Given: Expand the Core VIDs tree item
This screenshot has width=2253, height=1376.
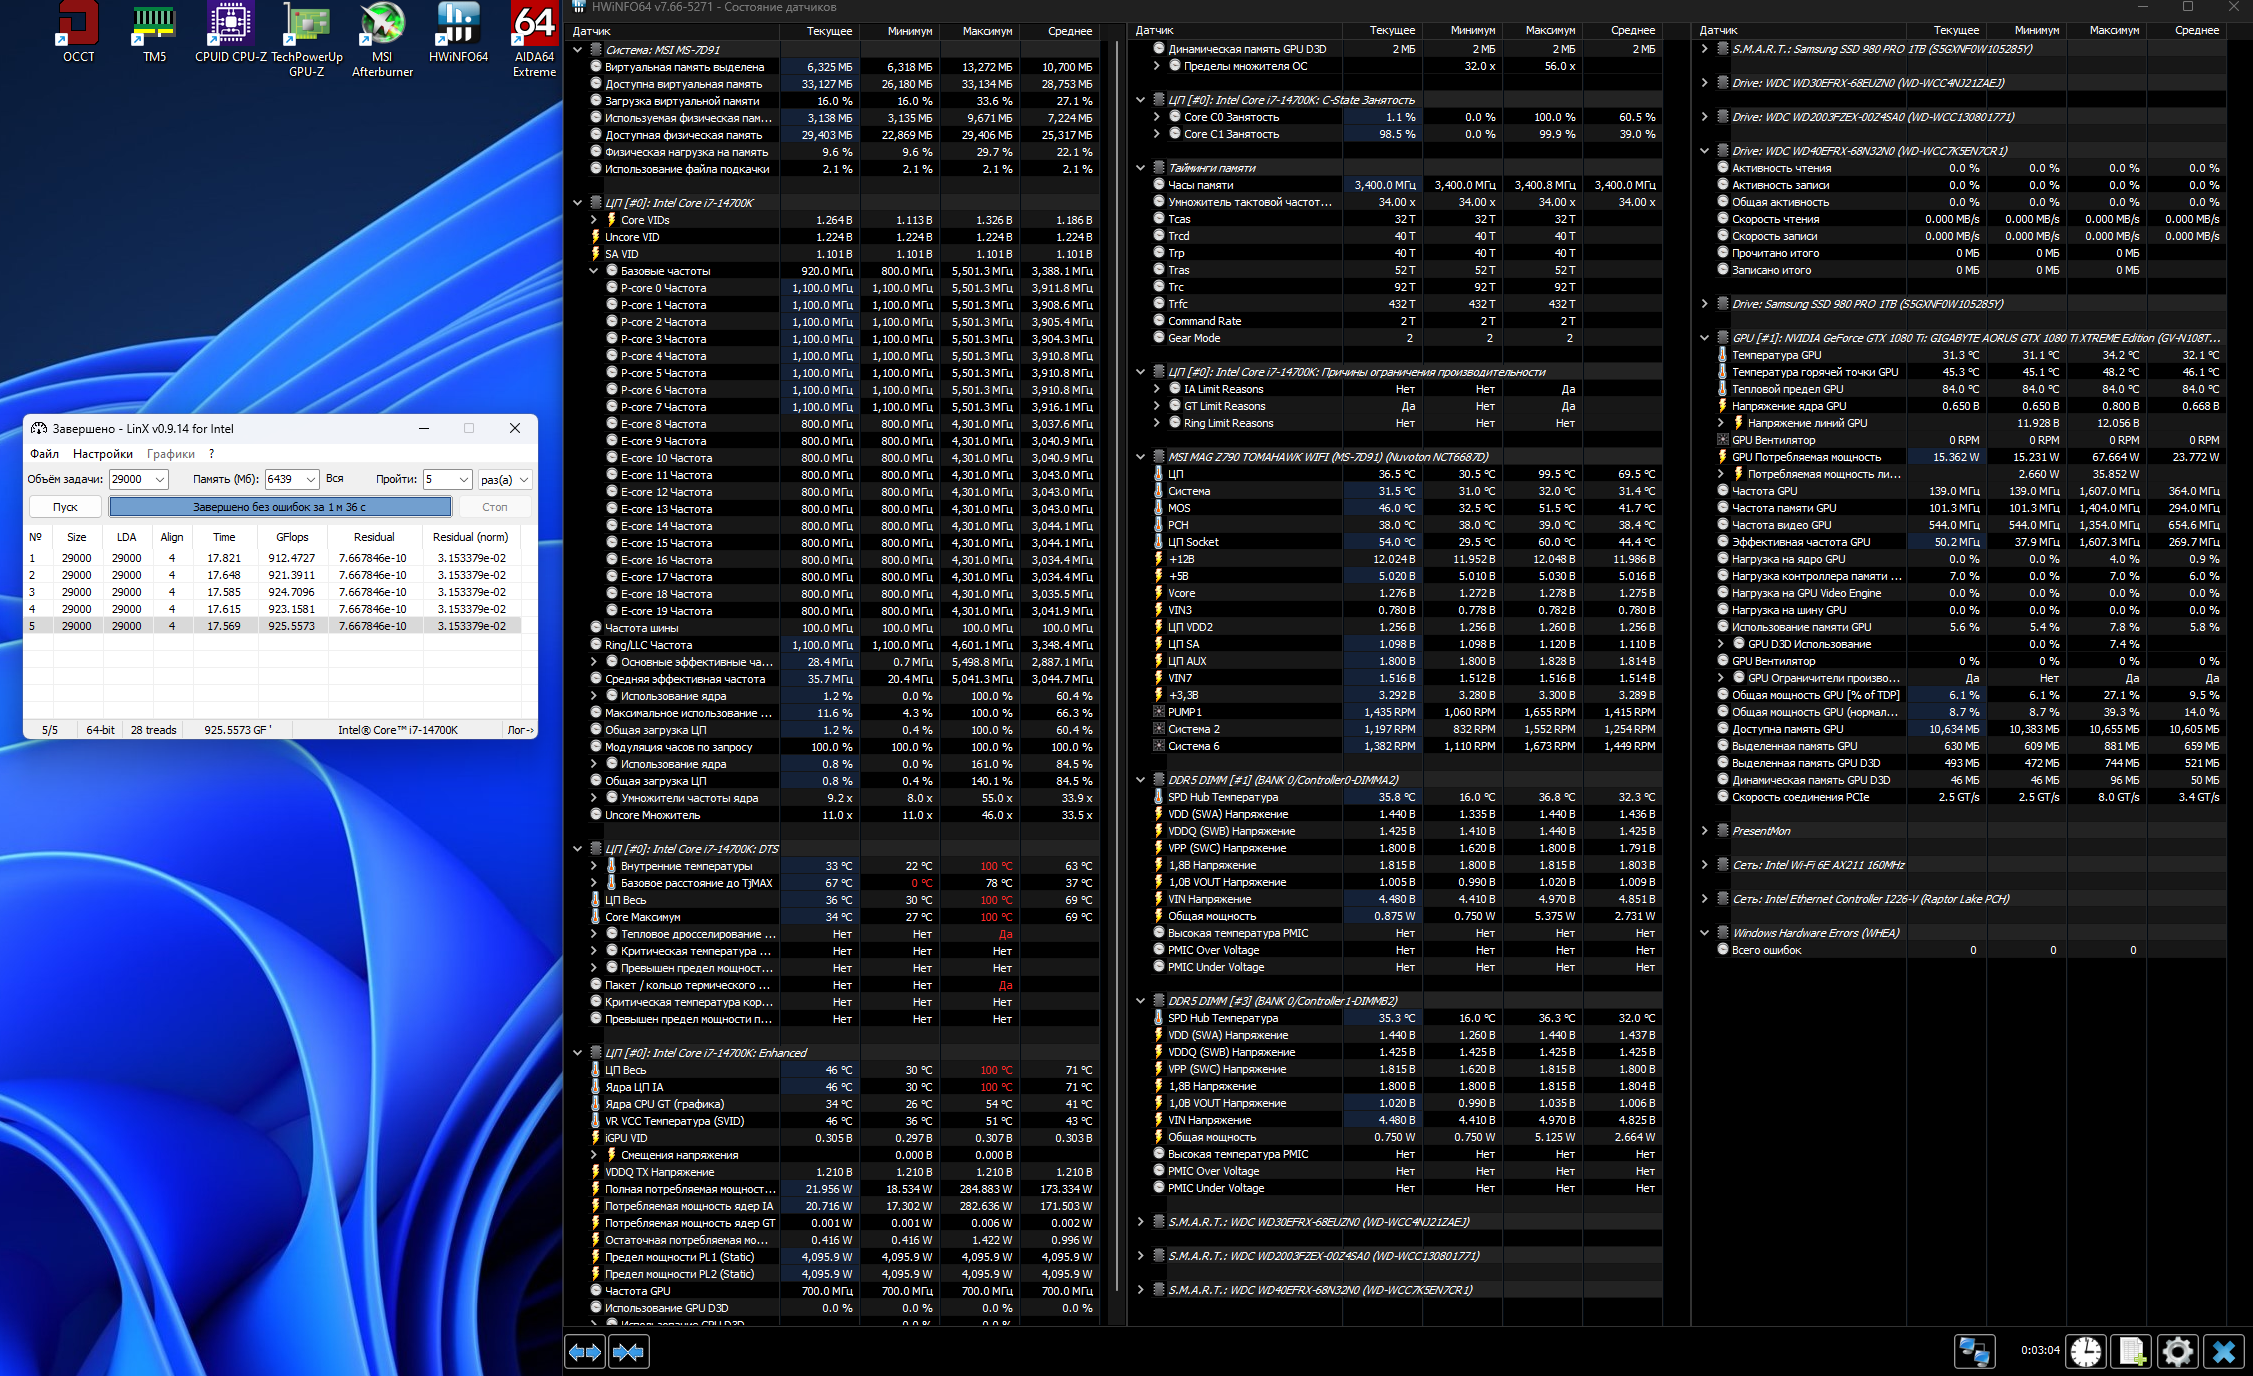Looking at the screenshot, I should click(x=593, y=220).
